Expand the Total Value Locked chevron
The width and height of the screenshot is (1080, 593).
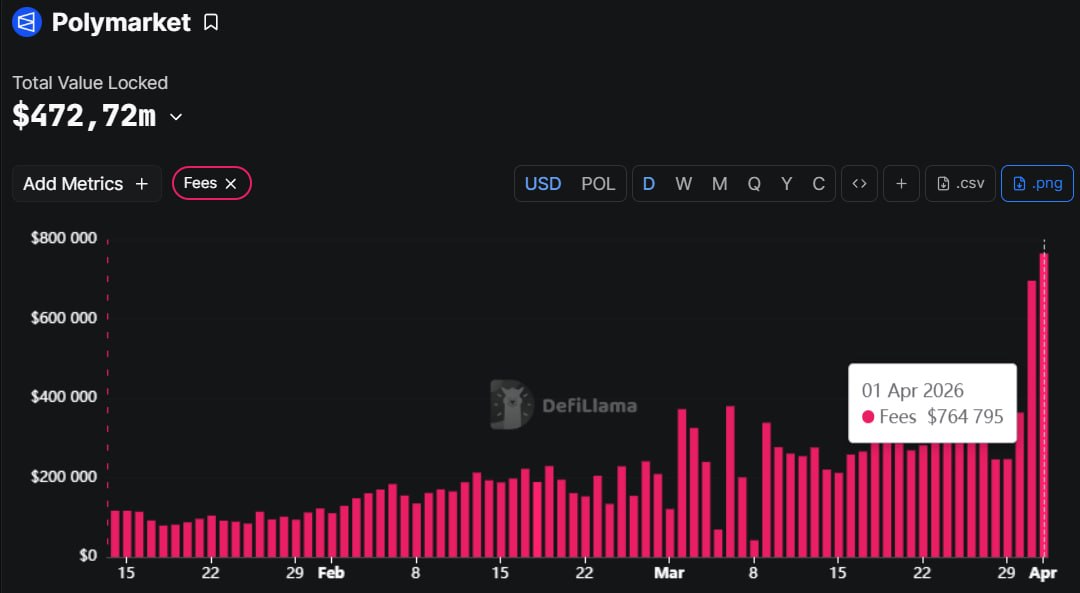click(176, 117)
